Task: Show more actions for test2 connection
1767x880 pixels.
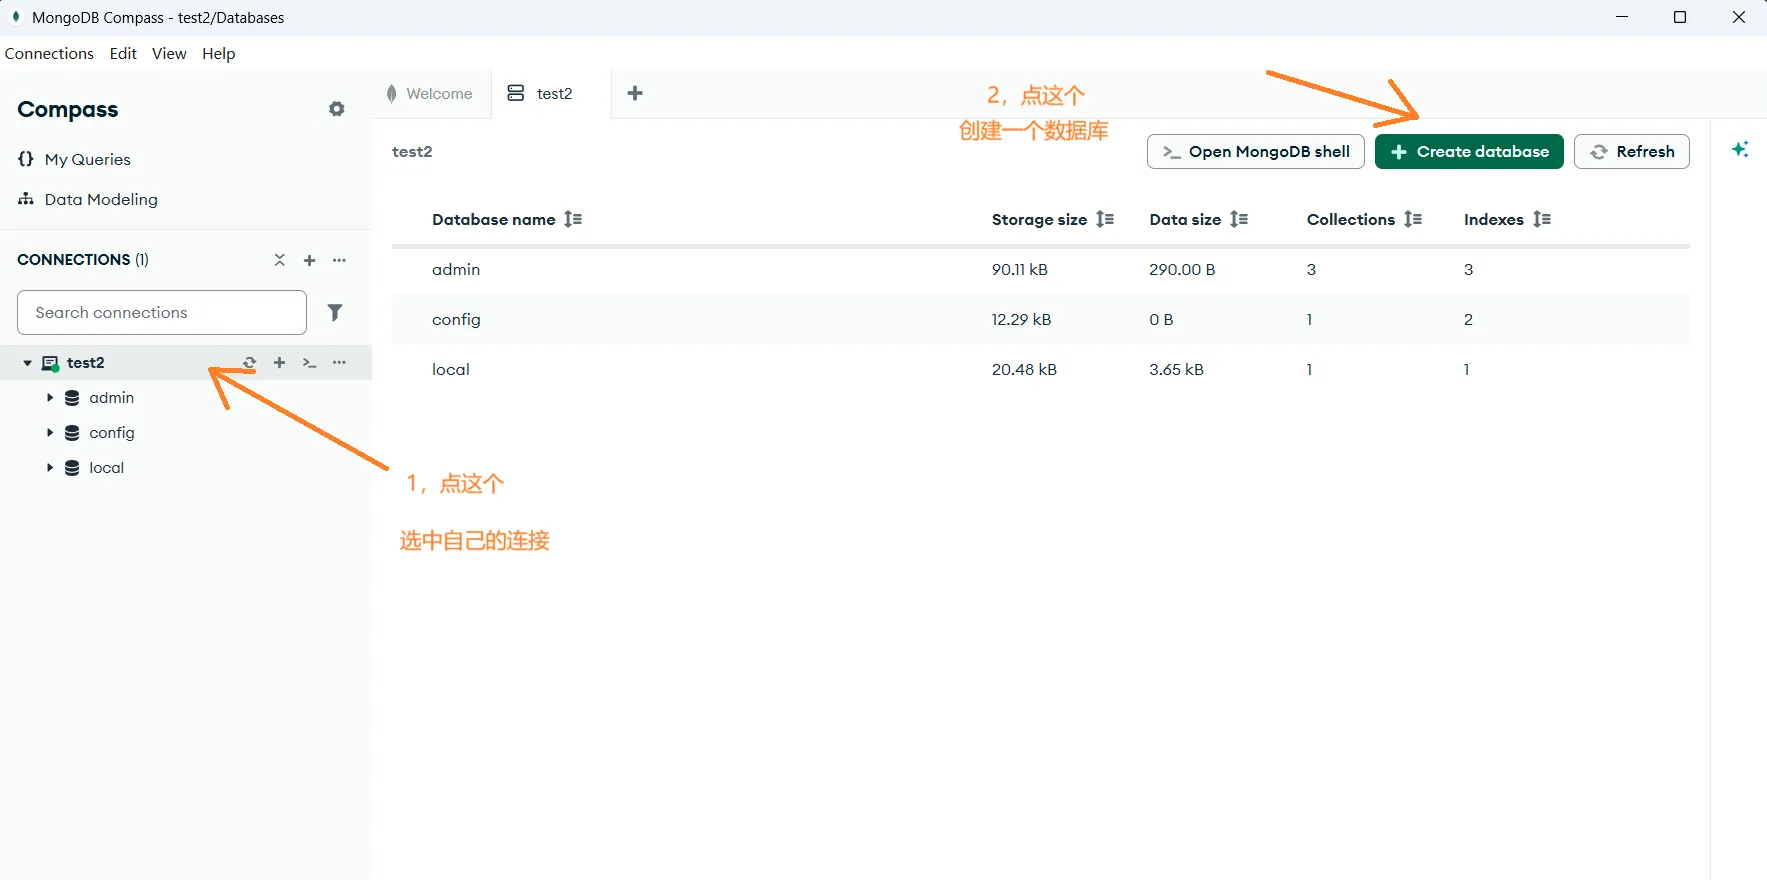Action: pos(340,363)
